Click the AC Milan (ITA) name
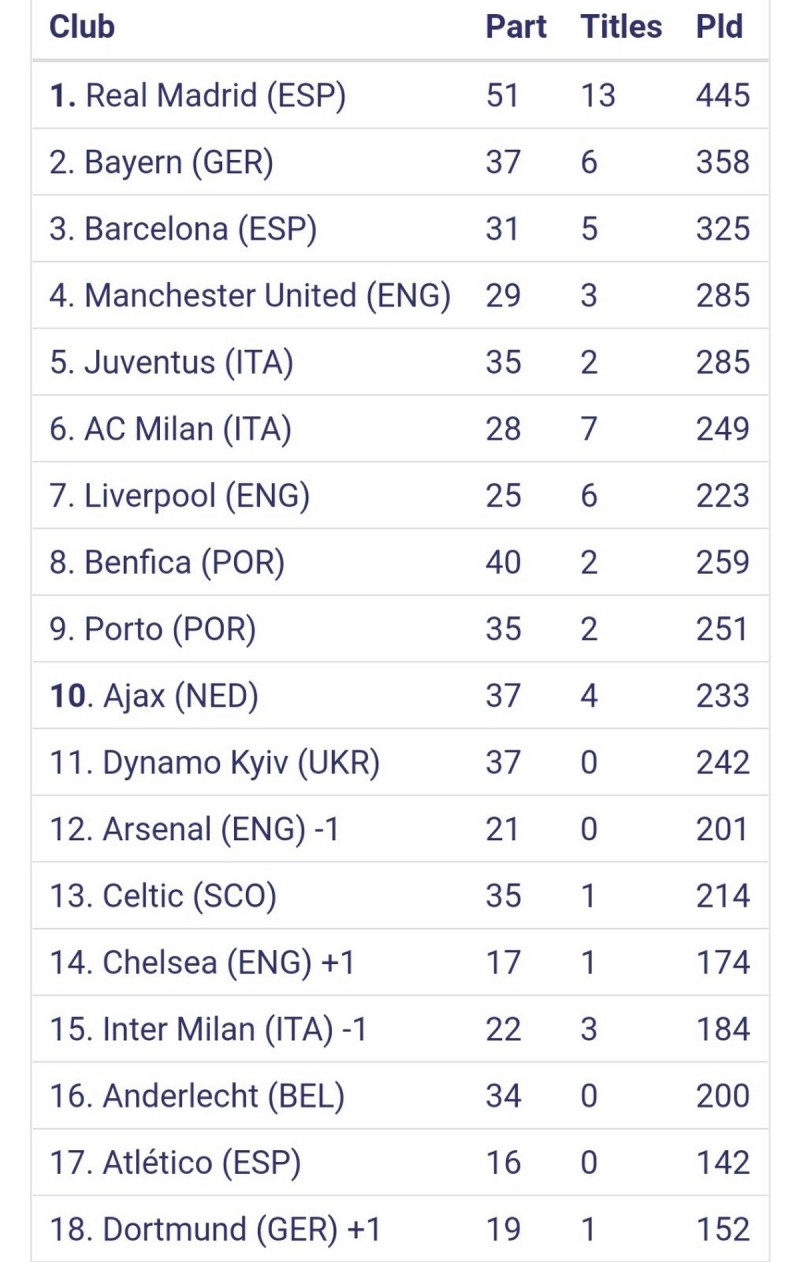The image size is (800, 1262). pyautogui.click(x=188, y=429)
